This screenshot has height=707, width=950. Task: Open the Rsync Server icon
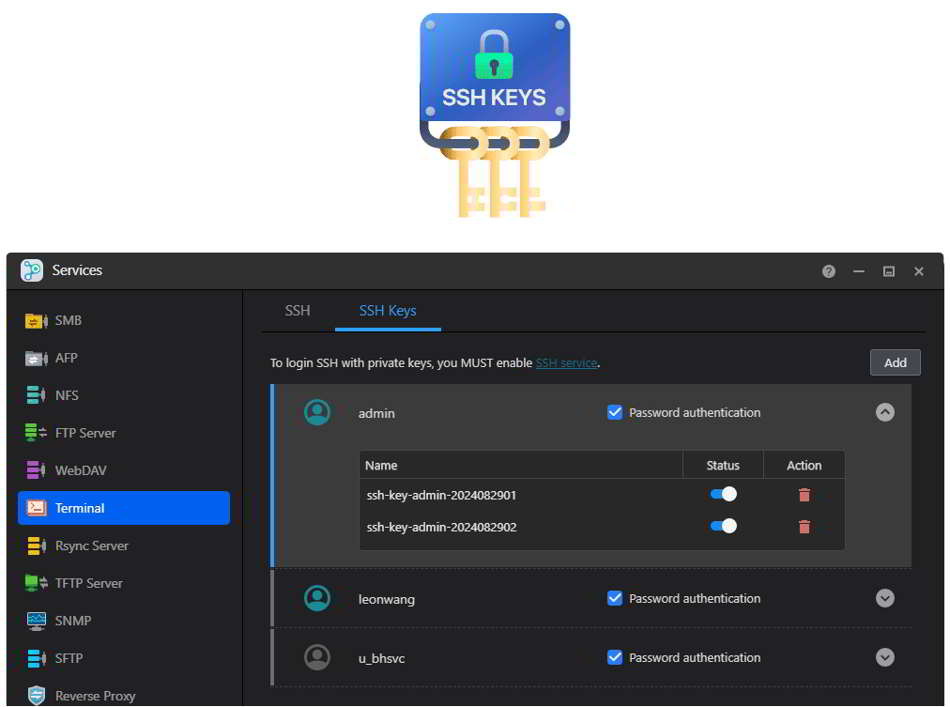coord(36,545)
